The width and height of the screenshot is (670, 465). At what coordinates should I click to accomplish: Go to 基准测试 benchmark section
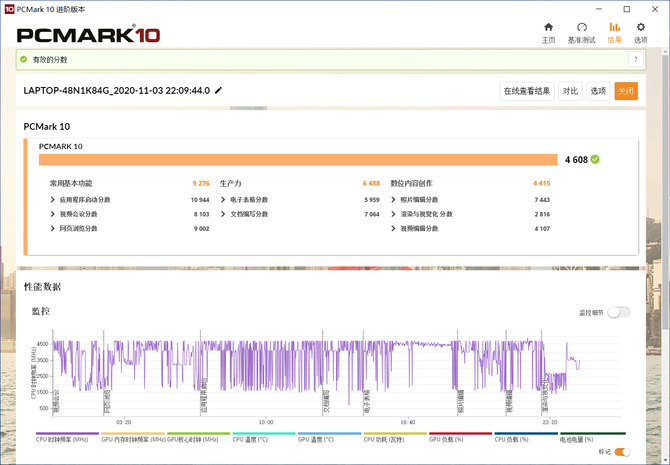(x=581, y=32)
